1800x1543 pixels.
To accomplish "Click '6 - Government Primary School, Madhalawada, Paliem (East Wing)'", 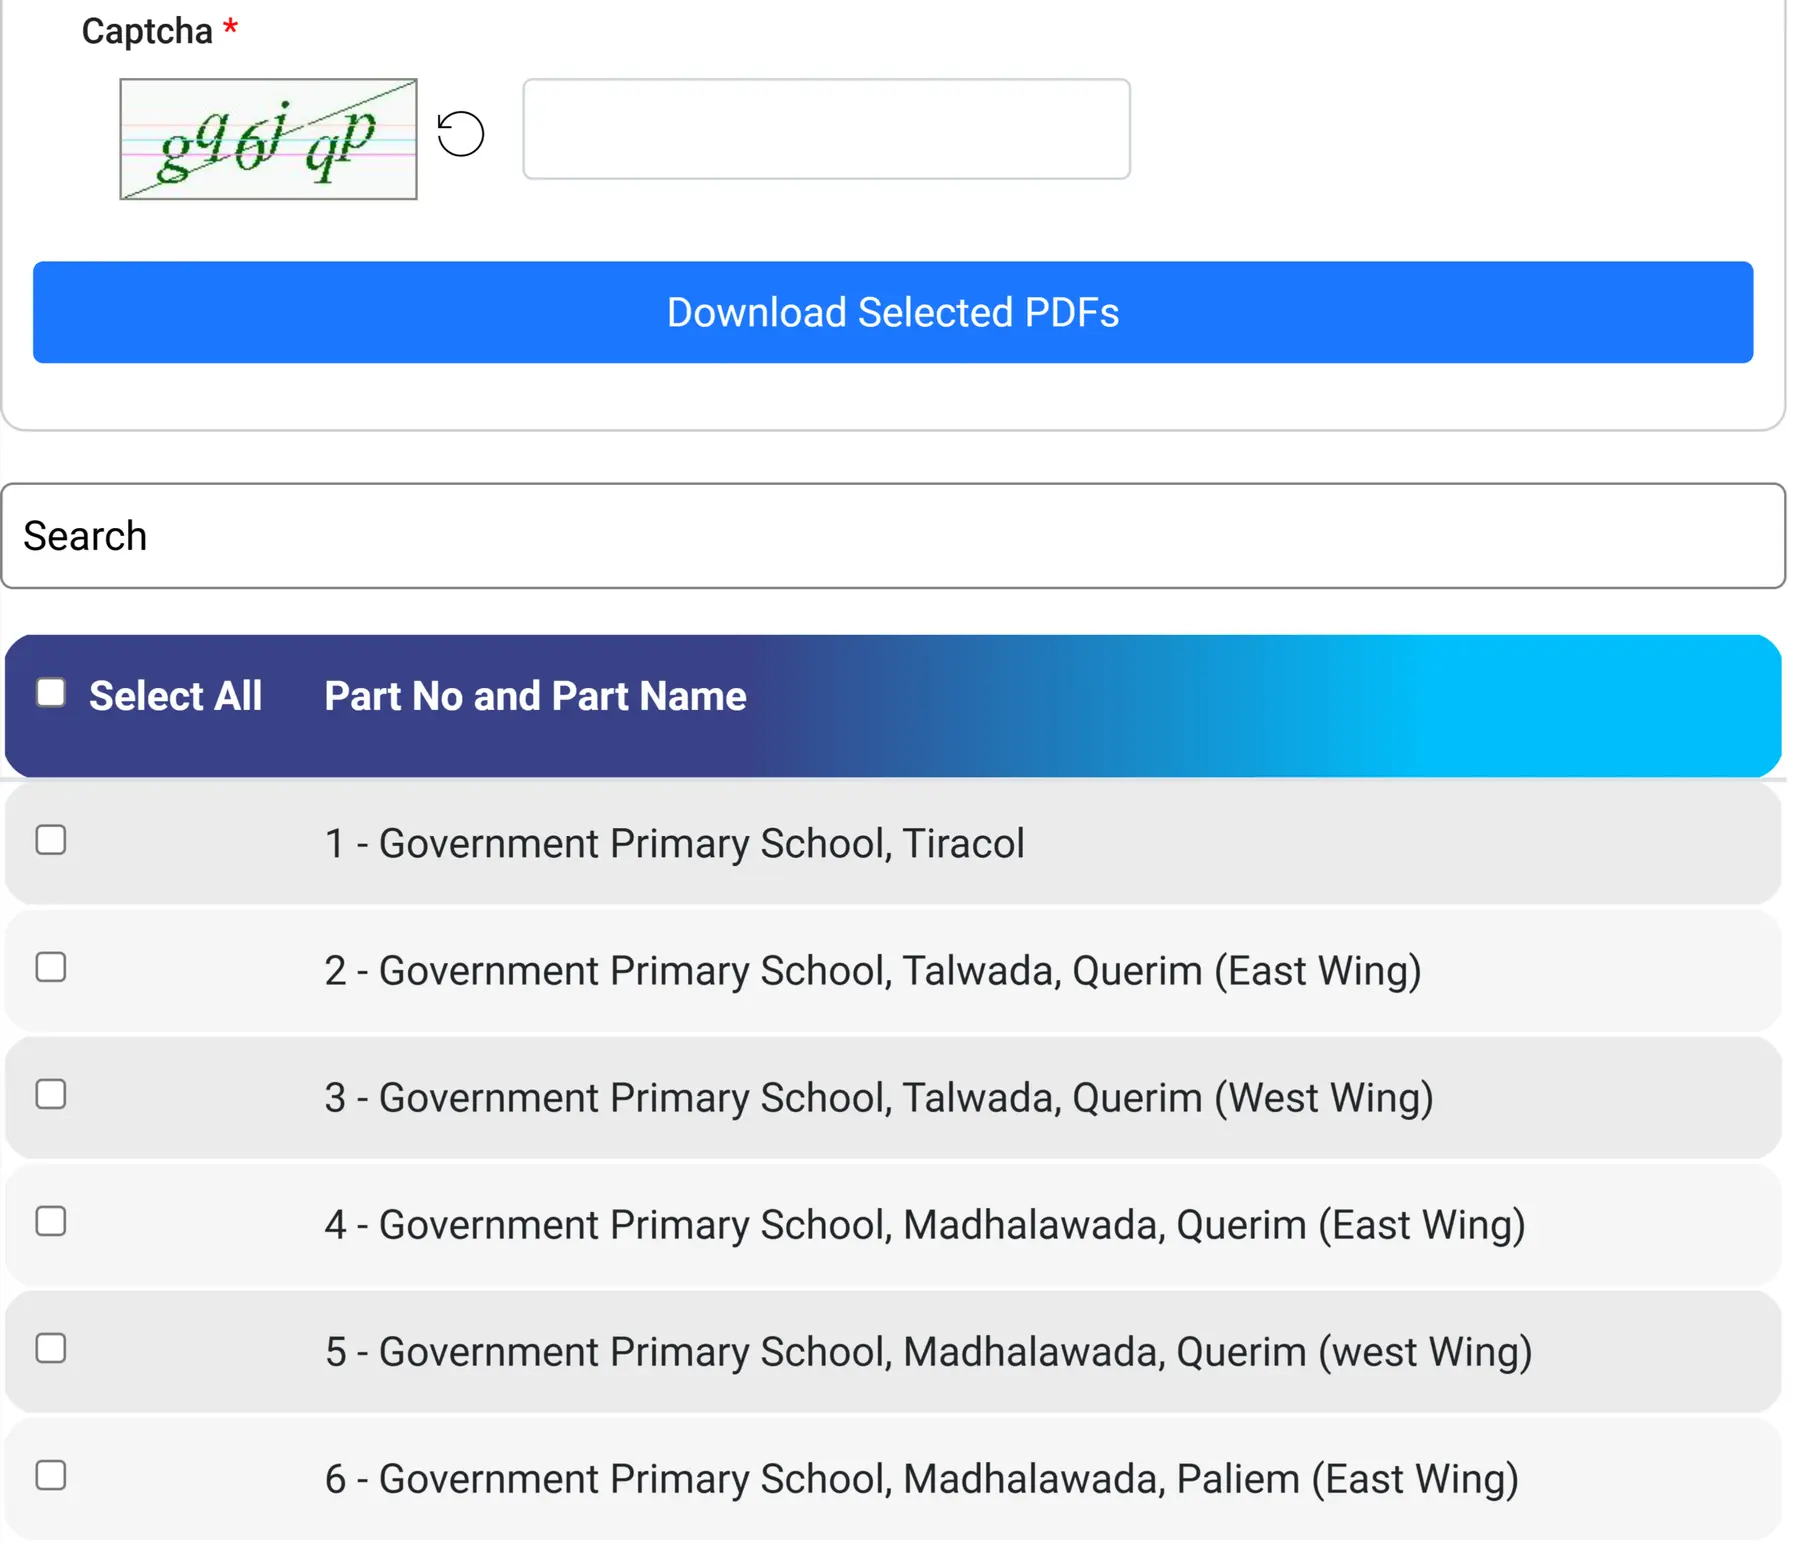I will (922, 1479).
